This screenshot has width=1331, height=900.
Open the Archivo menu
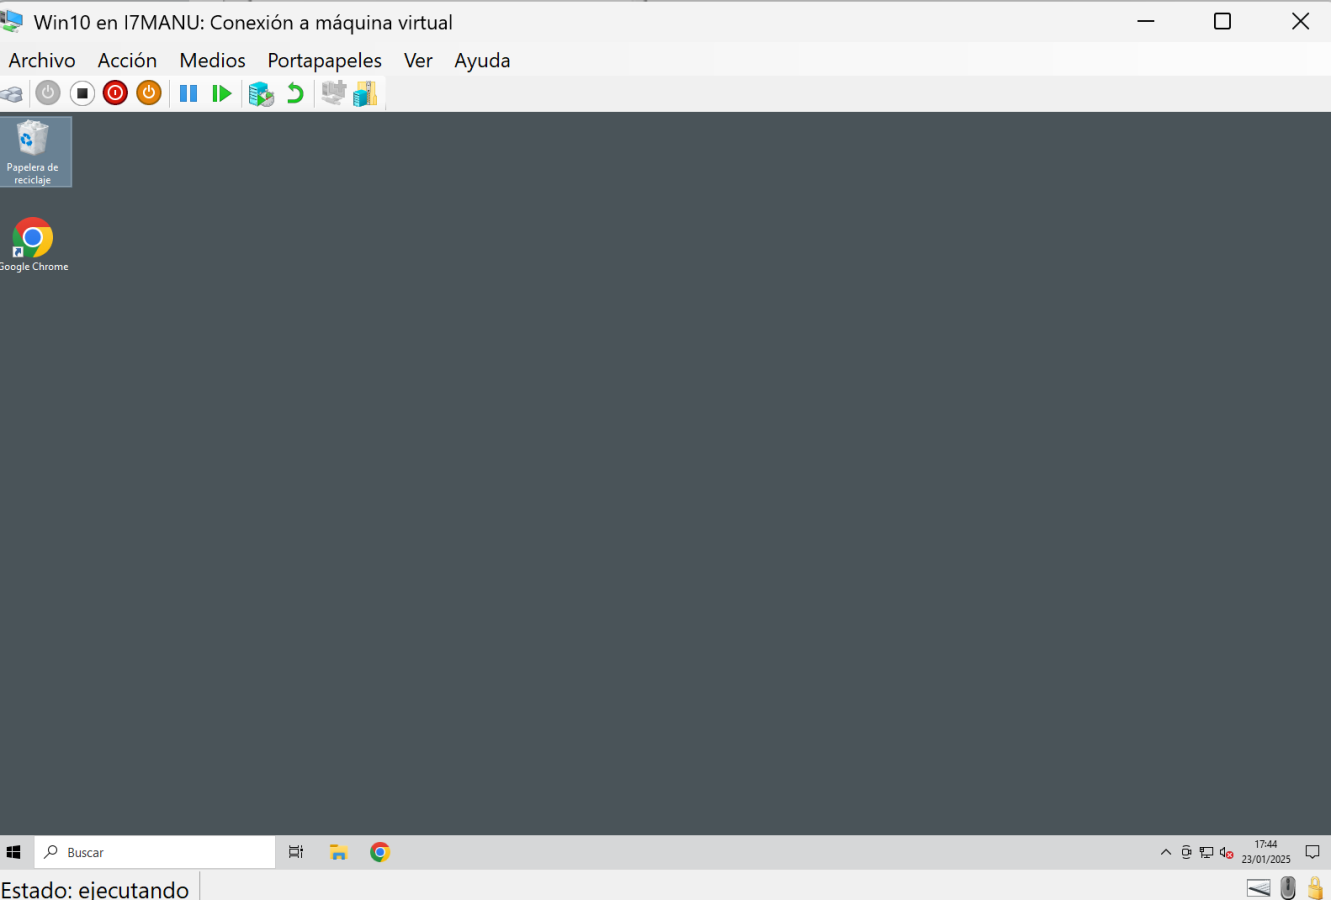(x=42, y=61)
